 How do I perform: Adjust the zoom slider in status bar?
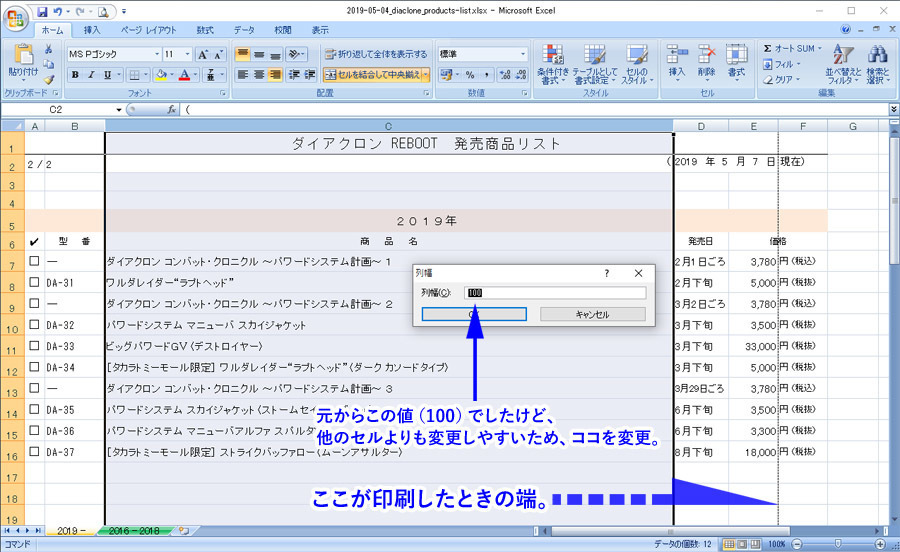click(x=838, y=543)
